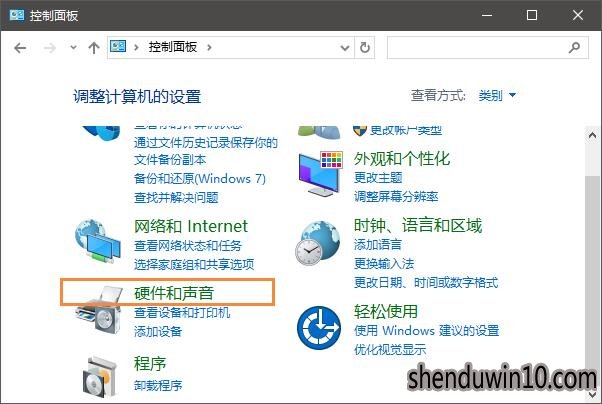This screenshot has width=602, height=404.
Task: Open 调整屏幕分辨率 link
Action: click(x=396, y=197)
